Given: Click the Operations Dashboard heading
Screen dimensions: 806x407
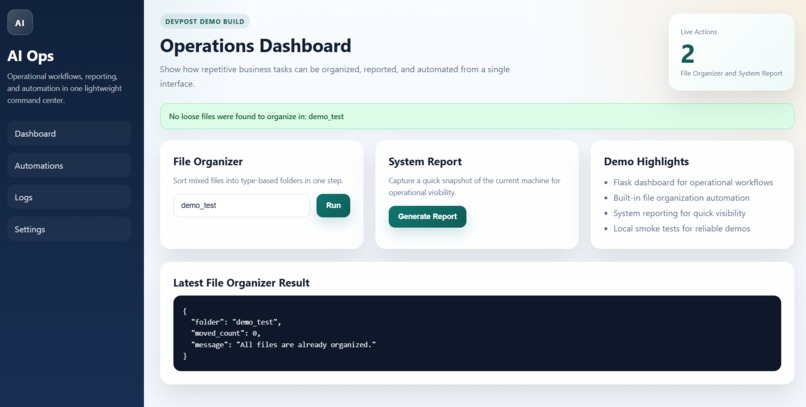Looking at the screenshot, I should (x=255, y=46).
